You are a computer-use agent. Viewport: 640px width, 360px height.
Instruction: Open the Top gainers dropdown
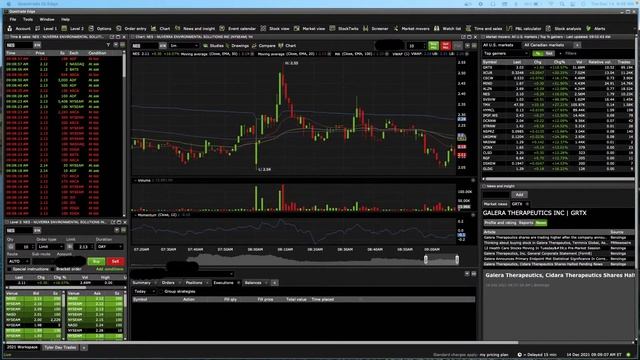coord(506,53)
